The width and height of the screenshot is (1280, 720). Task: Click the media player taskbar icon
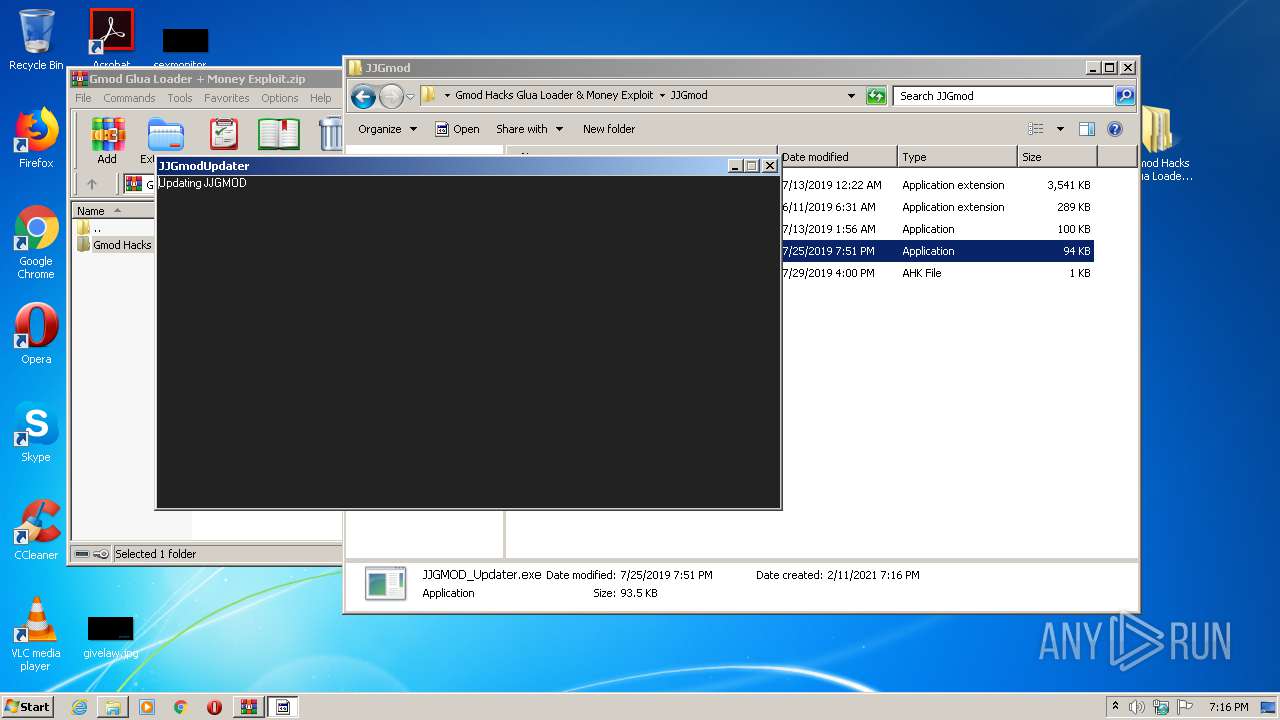coord(147,707)
